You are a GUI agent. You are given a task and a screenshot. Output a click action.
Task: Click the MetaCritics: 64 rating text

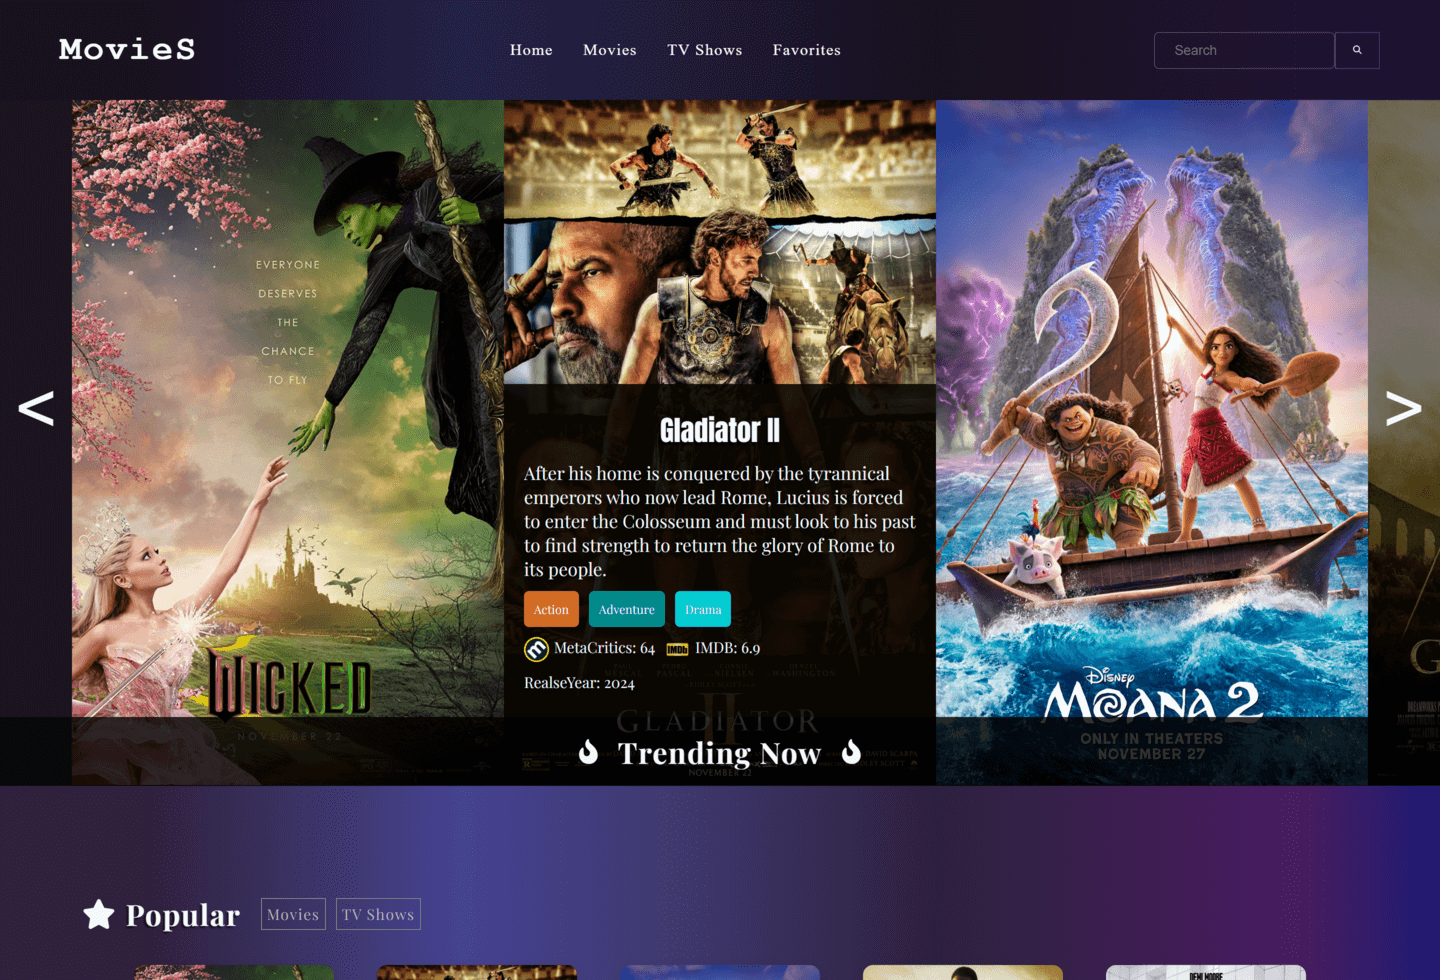click(x=604, y=648)
